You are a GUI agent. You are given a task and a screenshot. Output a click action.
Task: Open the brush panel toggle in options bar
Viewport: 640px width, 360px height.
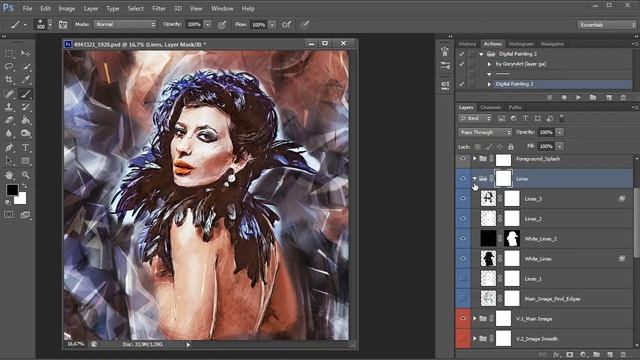click(63, 25)
